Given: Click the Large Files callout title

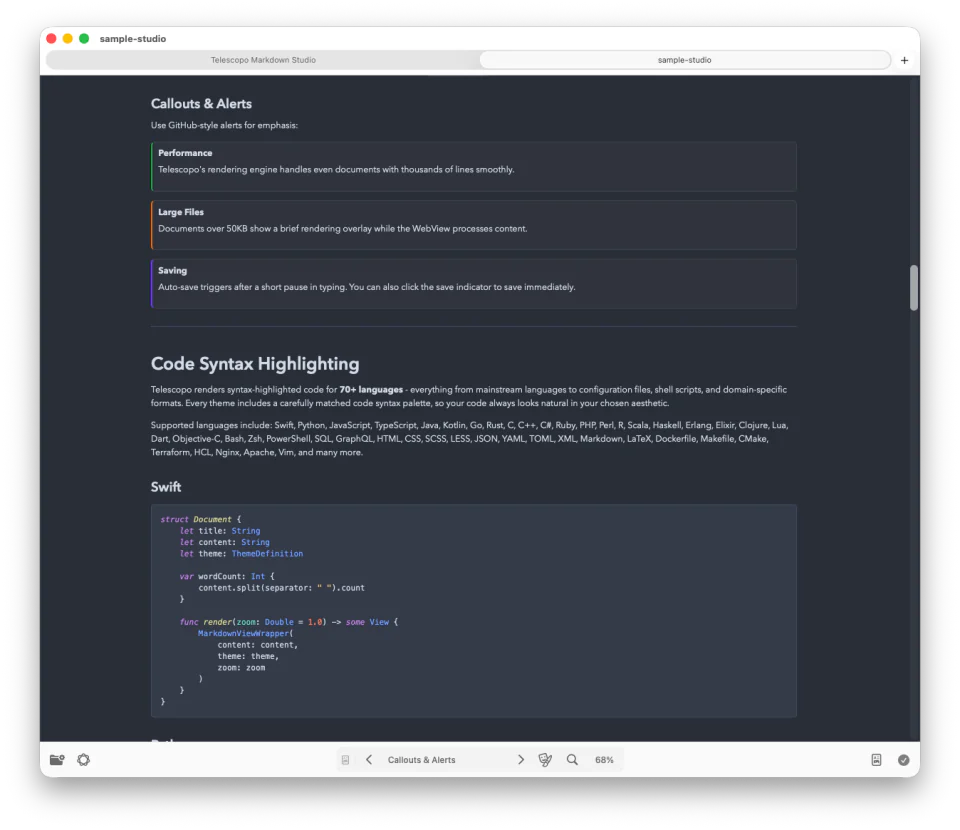Looking at the screenshot, I should pyautogui.click(x=181, y=212).
